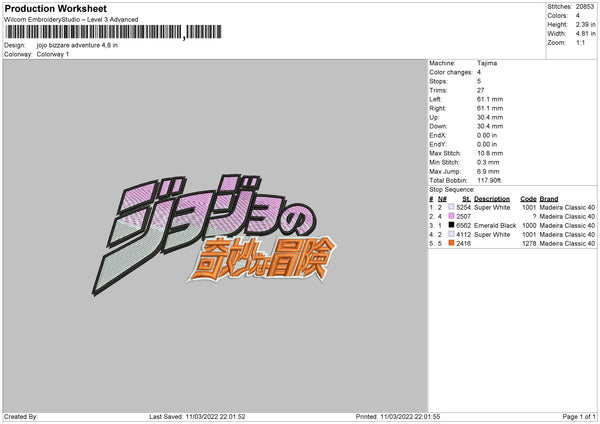Image resolution: width=600 pixels, height=424 pixels.
Task: Click the Stitches count value 20853
Action: point(585,7)
